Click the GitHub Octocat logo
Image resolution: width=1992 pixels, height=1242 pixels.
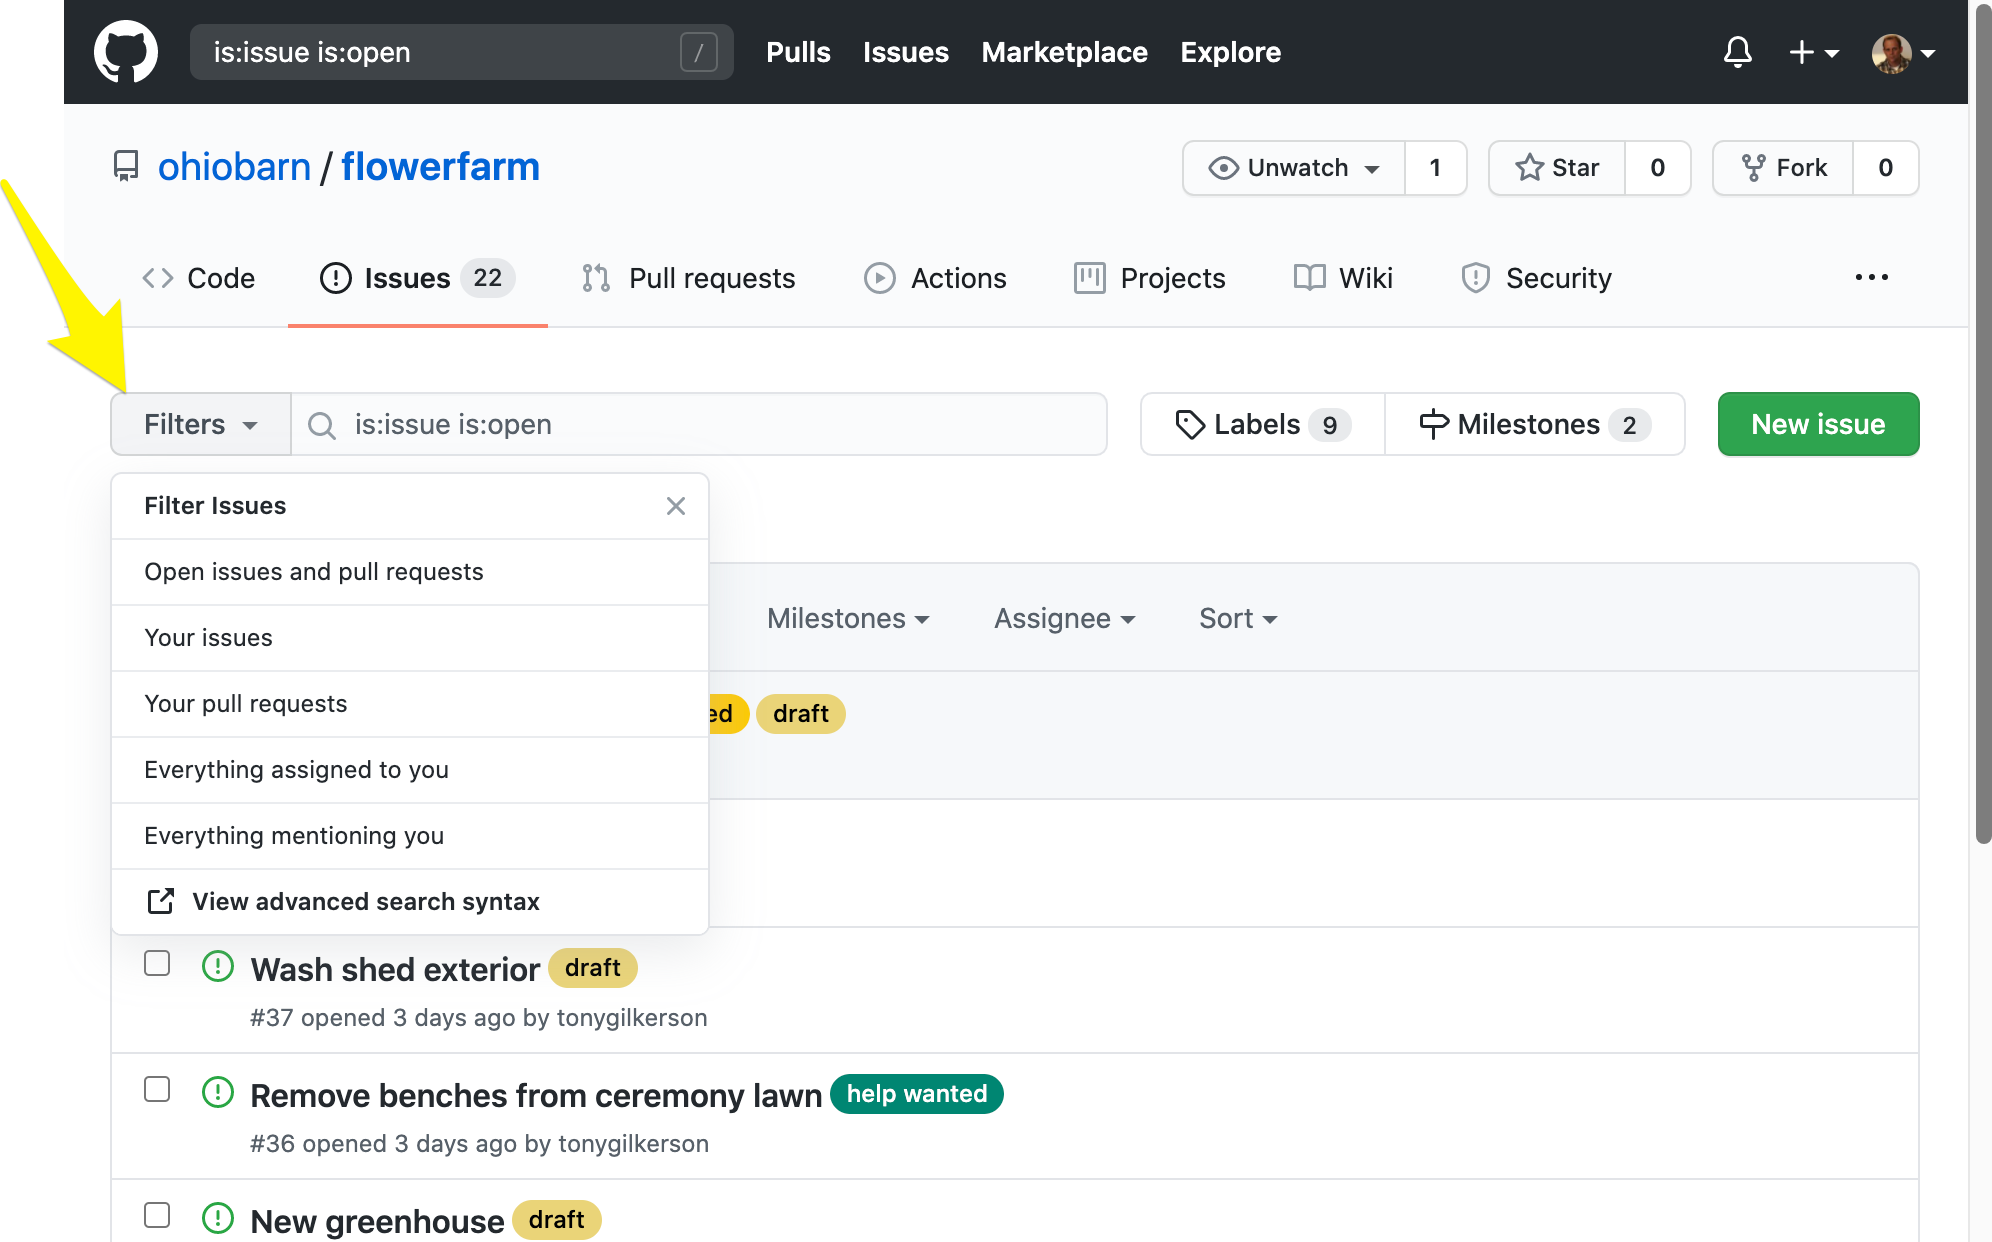126,52
